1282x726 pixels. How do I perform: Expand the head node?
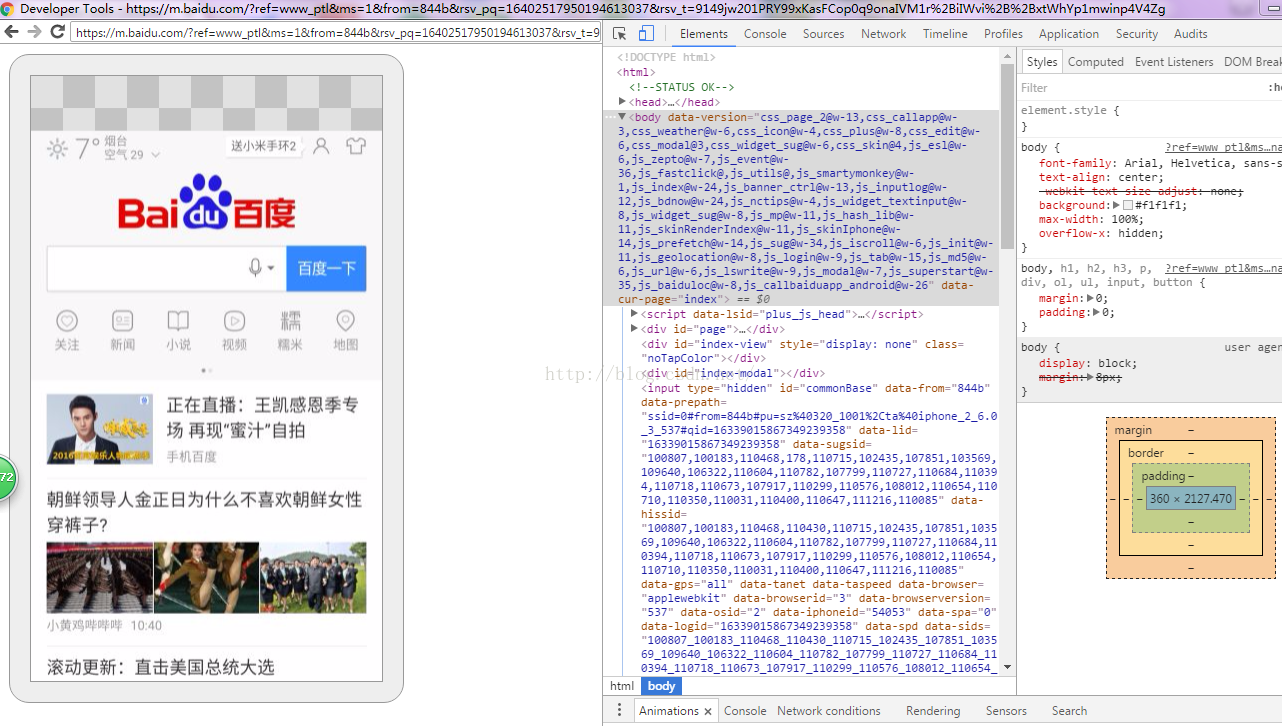pyautogui.click(x=623, y=101)
